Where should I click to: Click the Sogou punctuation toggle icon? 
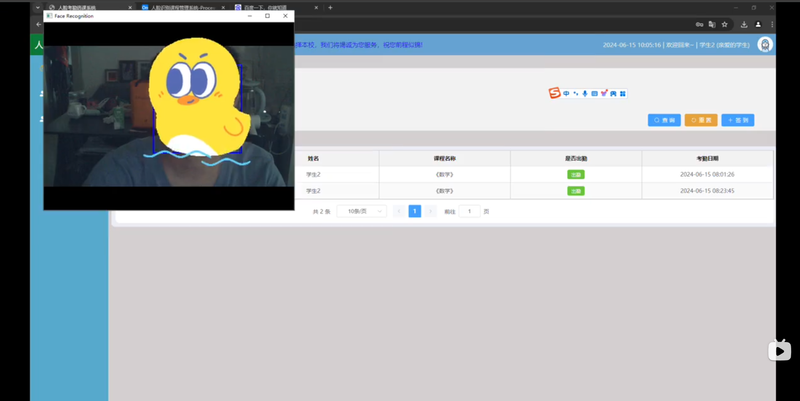pos(576,93)
